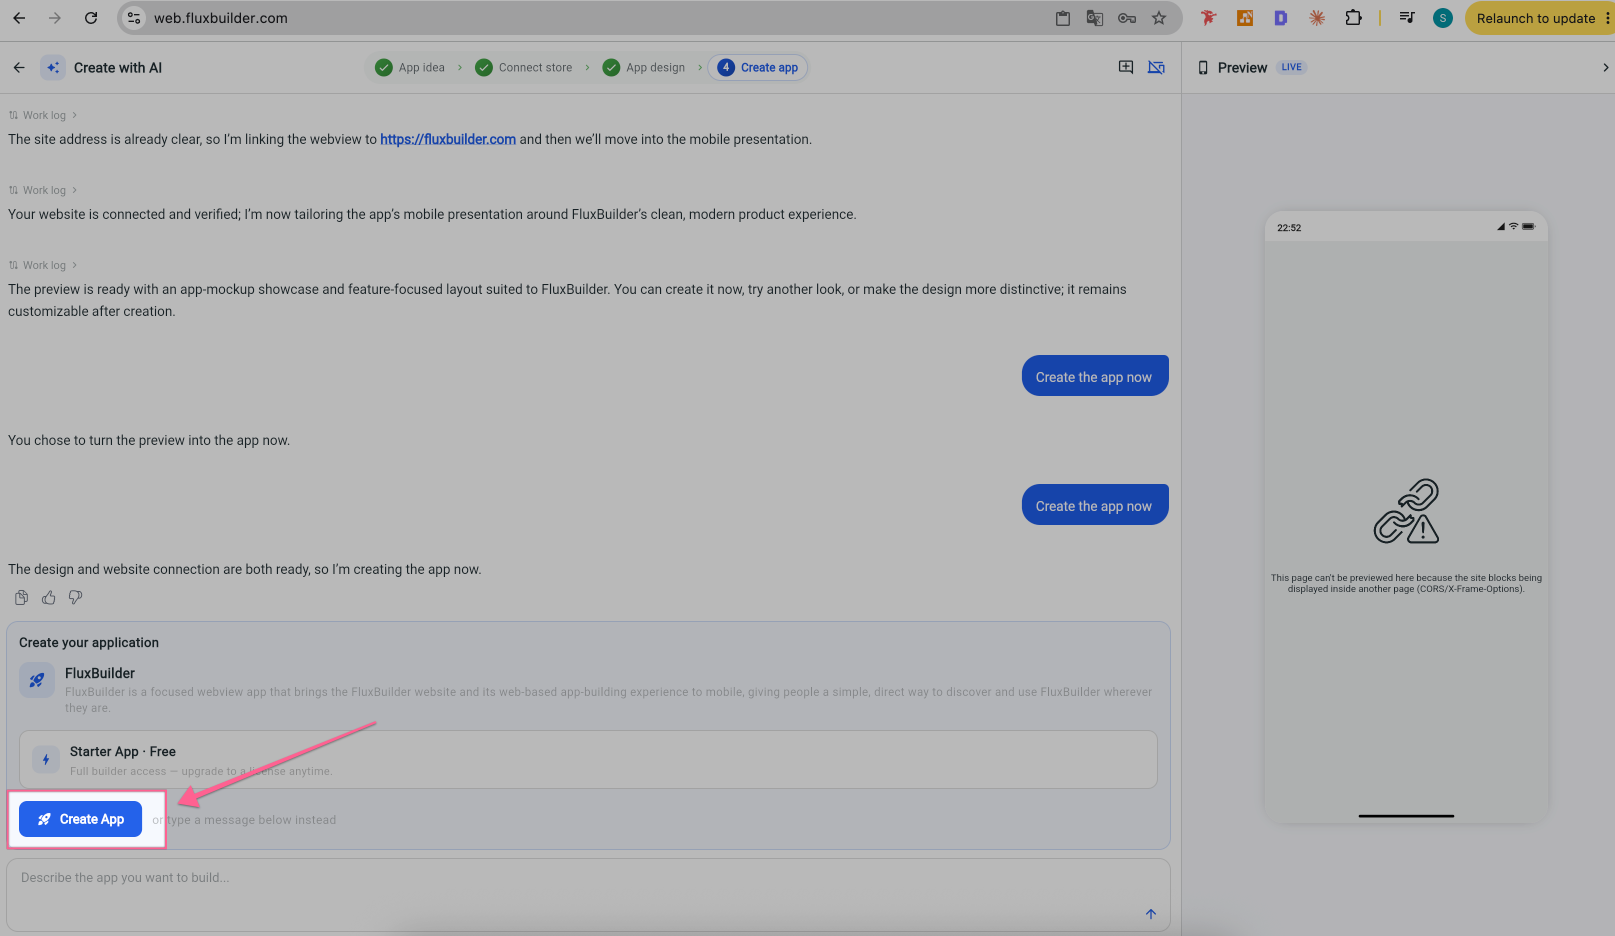
Task: Click the CORS preview blocked message
Action: pyautogui.click(x=1406, y=583)
